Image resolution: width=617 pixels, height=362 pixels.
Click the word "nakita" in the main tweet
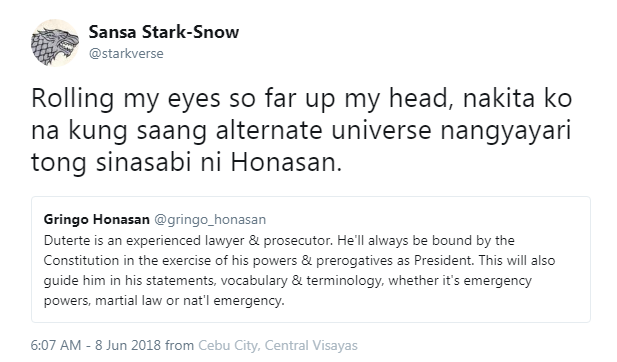tap(499, 98)
